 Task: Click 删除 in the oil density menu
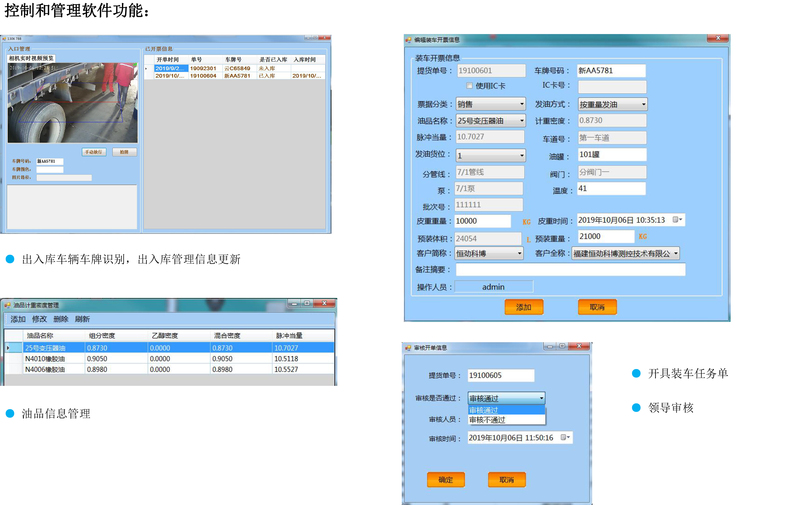tap(61, 319)
